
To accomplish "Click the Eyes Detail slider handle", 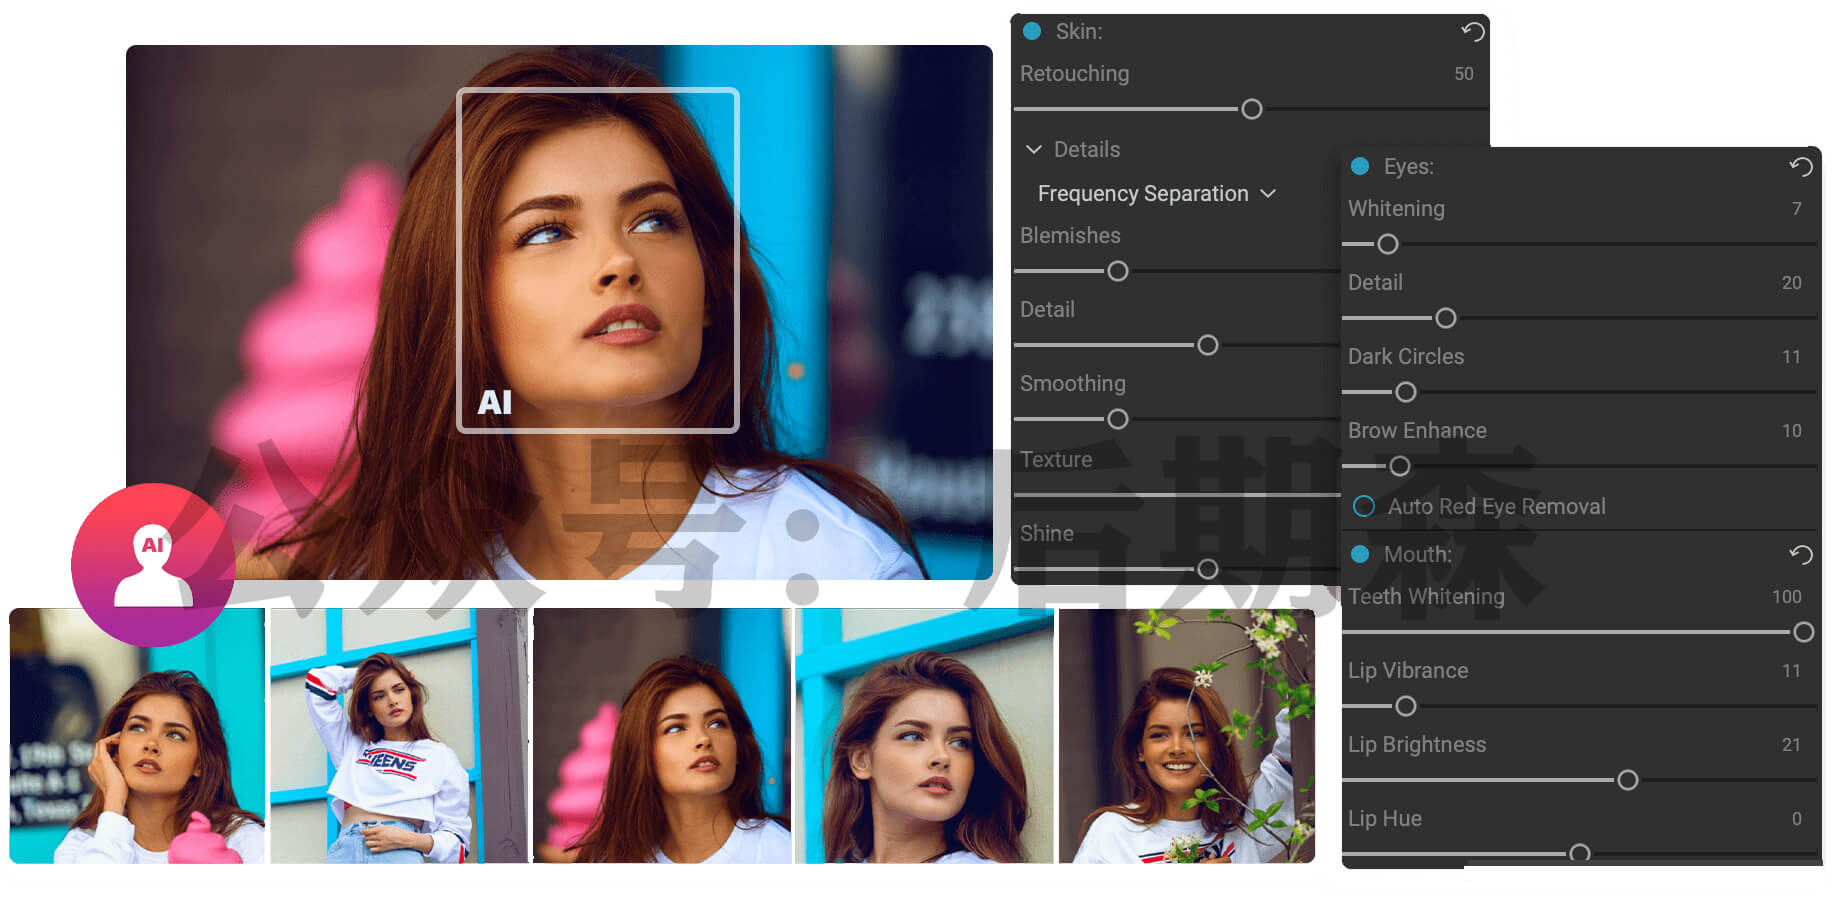I will click(x=1446, y=318).
